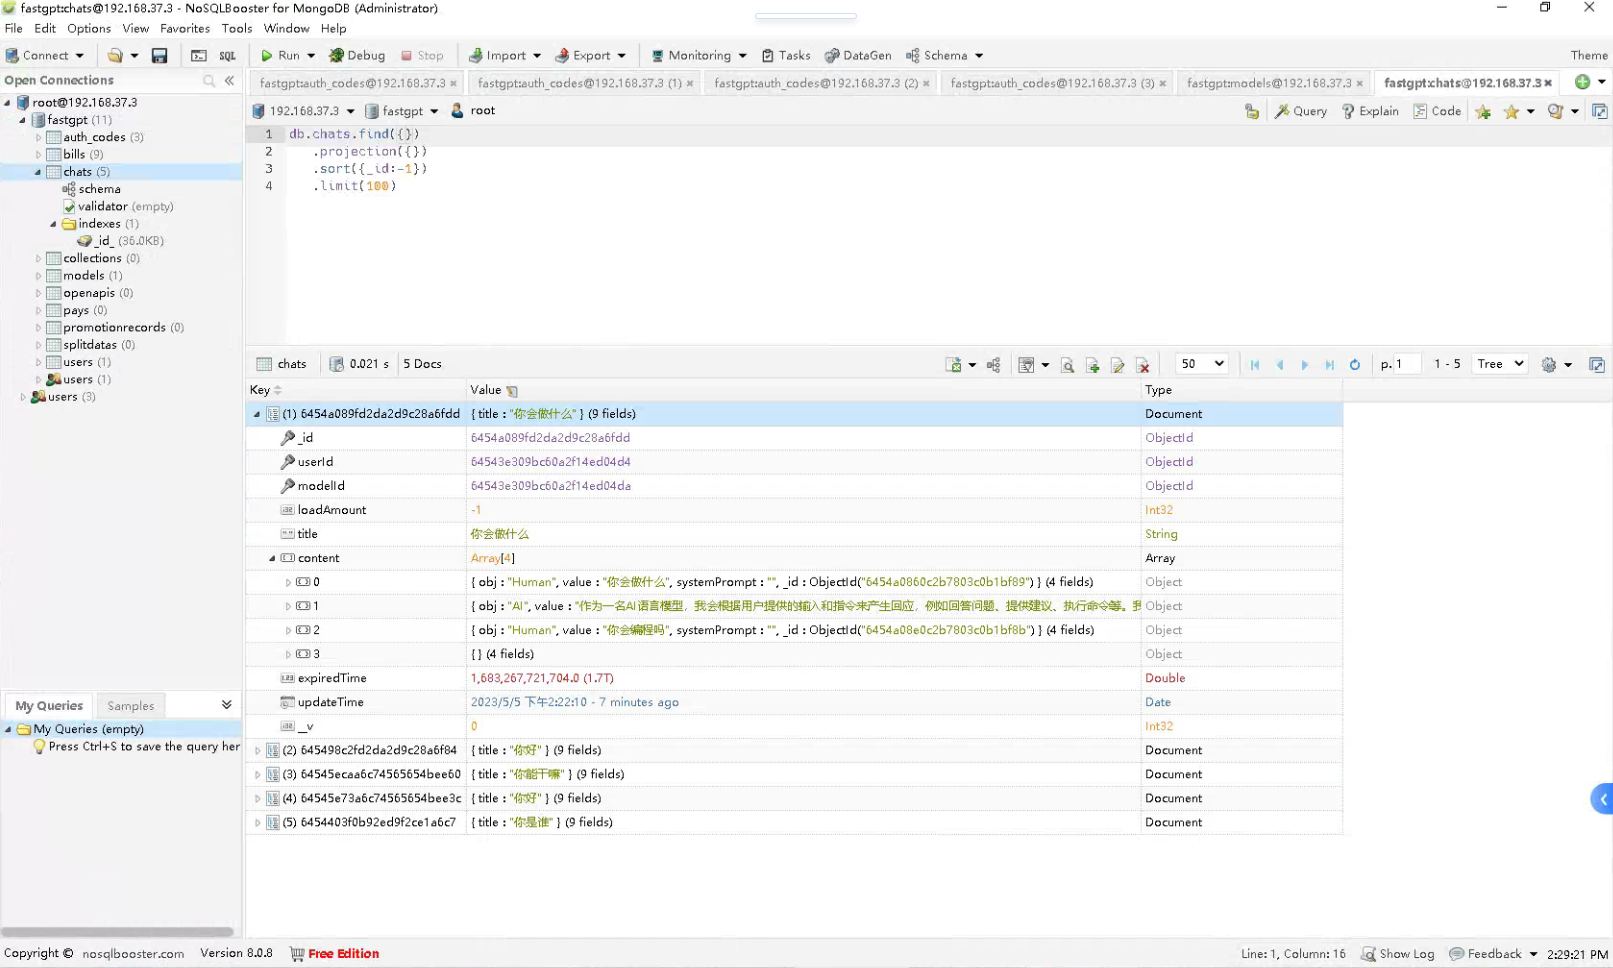
Task: Collapse the content array row
Action: pyautogui.click(x=272, y=558)
